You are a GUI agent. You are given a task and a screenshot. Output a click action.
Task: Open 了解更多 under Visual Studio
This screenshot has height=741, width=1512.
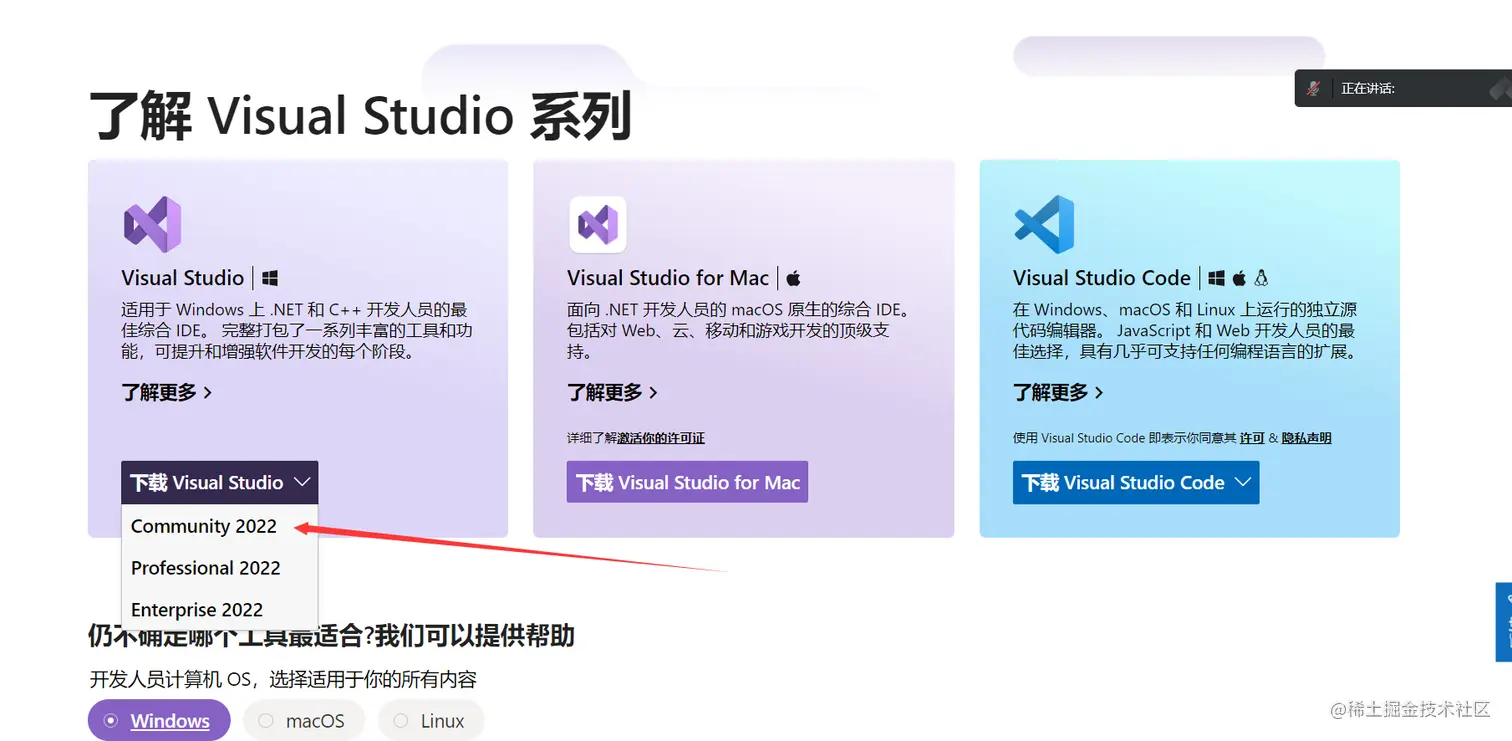point(167,392)
